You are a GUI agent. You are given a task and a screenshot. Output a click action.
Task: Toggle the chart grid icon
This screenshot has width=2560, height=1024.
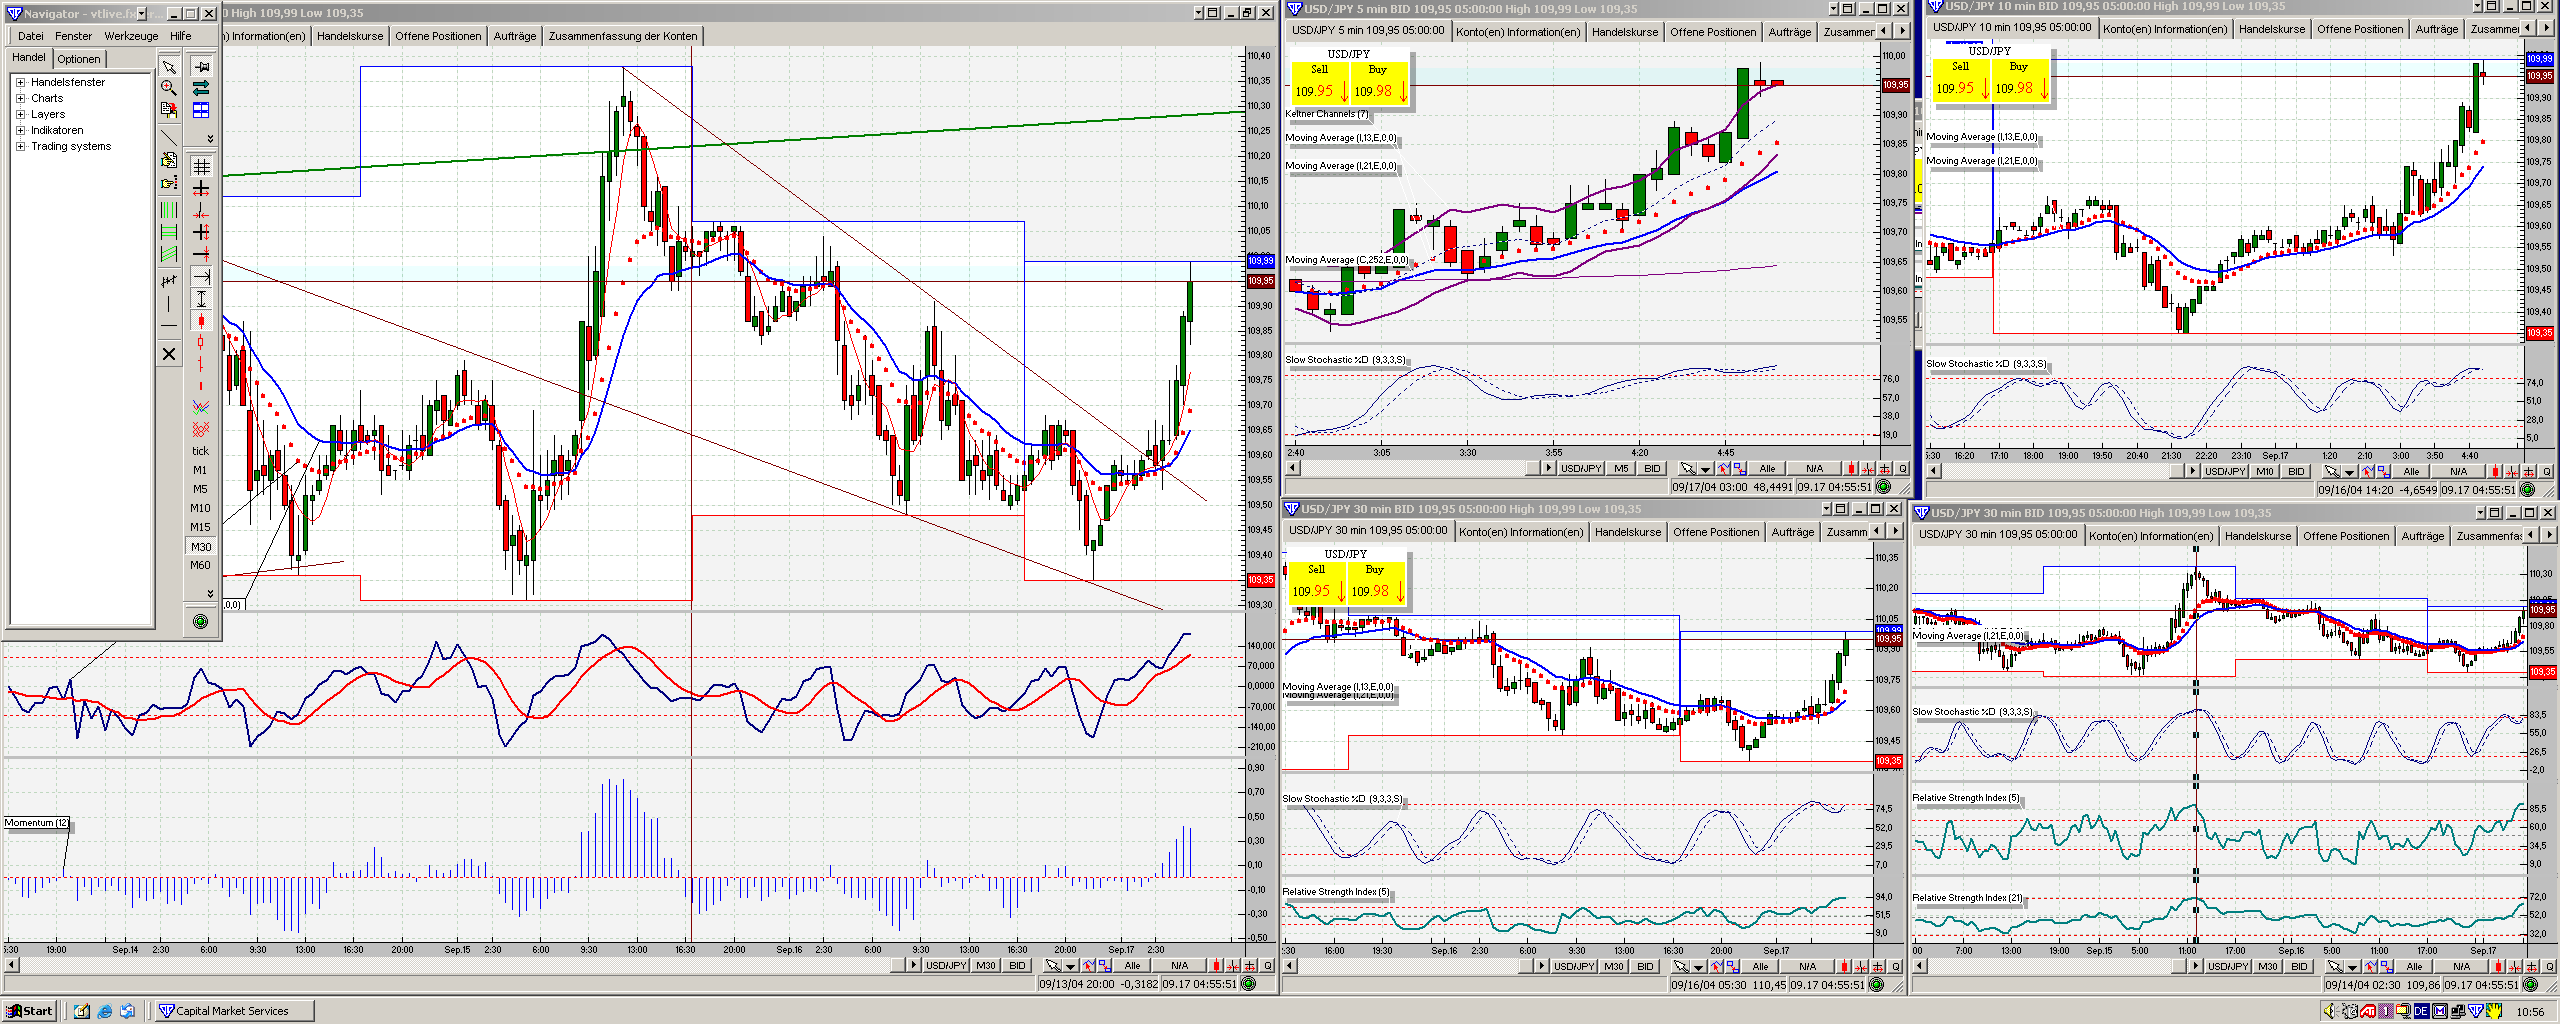pos(201,167)
